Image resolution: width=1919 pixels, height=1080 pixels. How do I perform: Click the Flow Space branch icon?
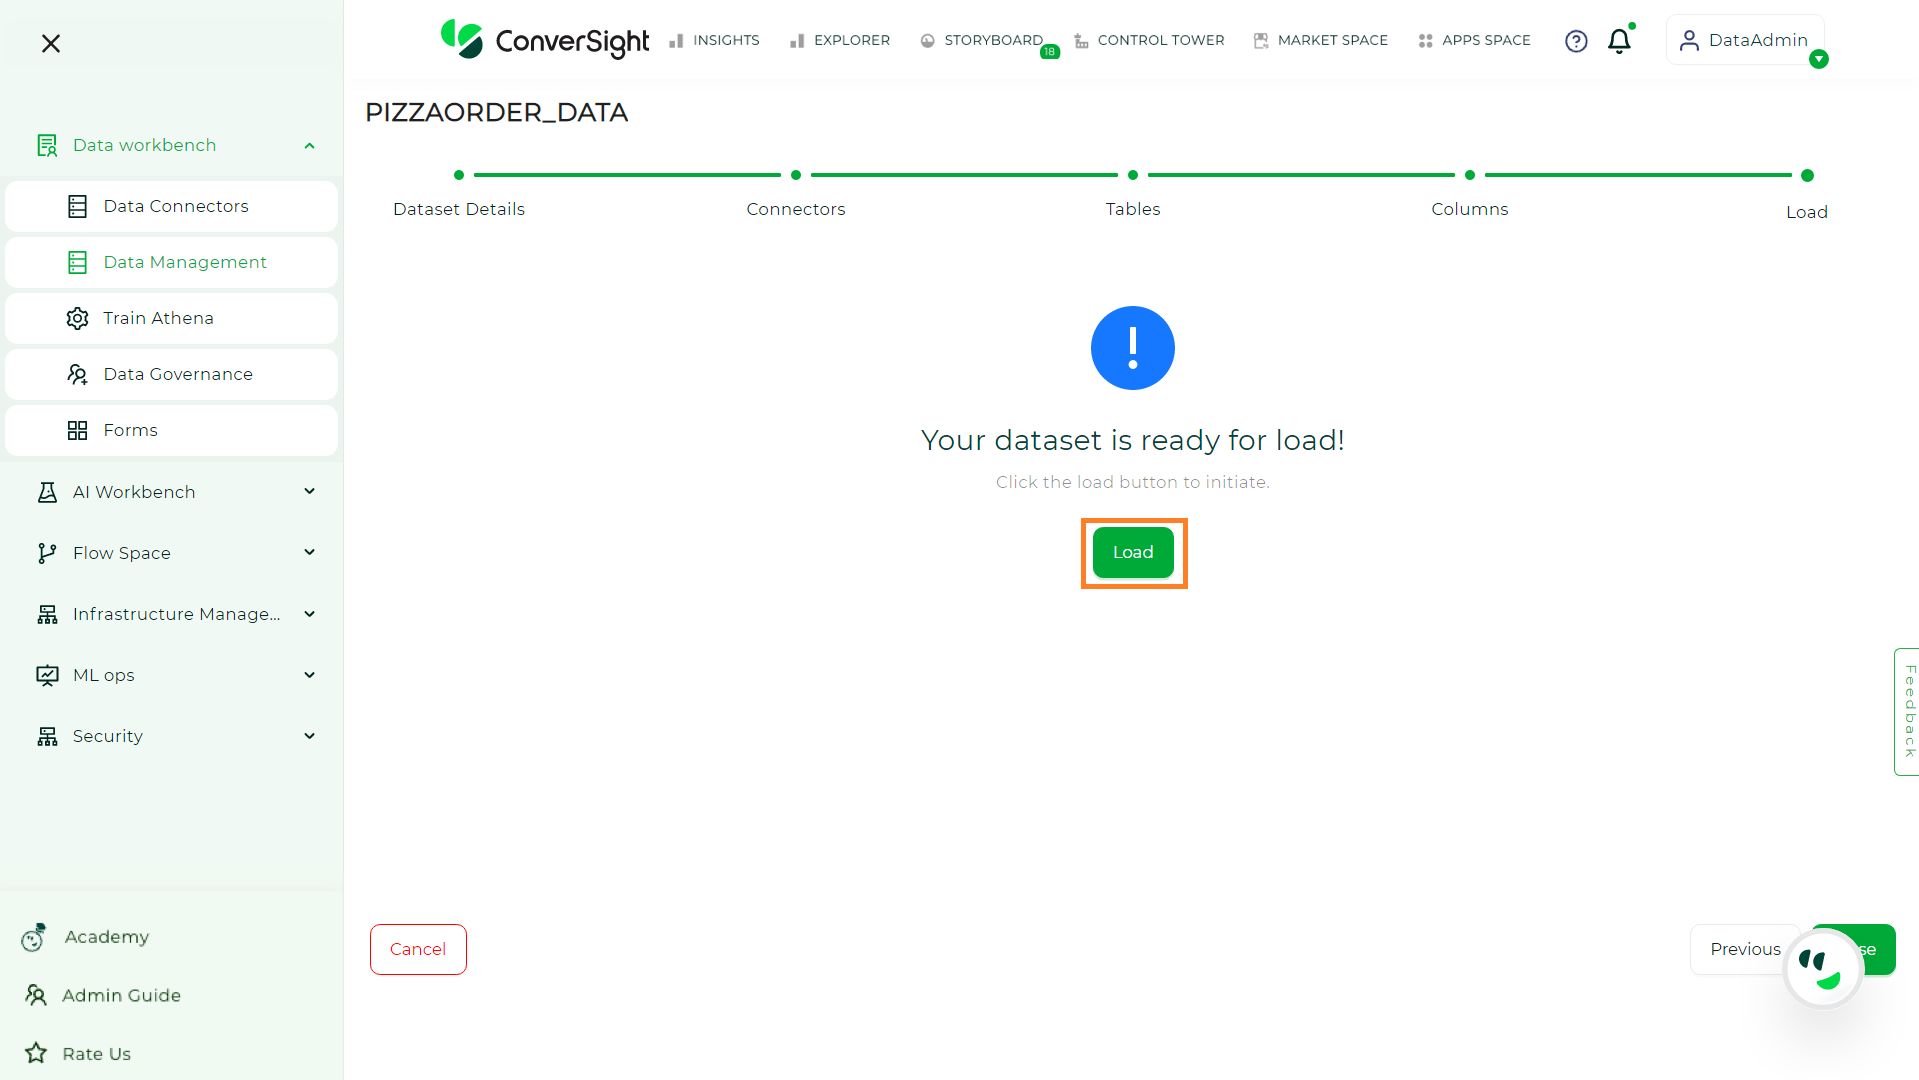(47, 553)
